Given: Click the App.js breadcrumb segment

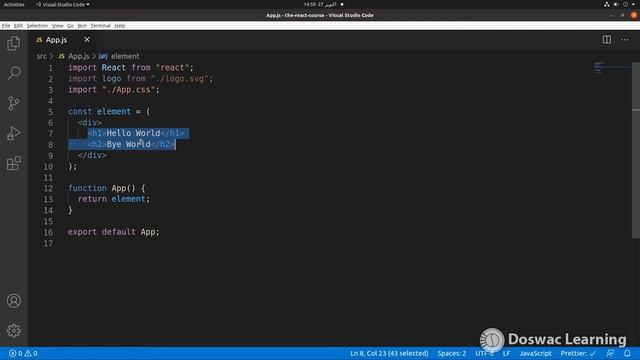Looking at the screenshot, I should [x=74, y=56].
